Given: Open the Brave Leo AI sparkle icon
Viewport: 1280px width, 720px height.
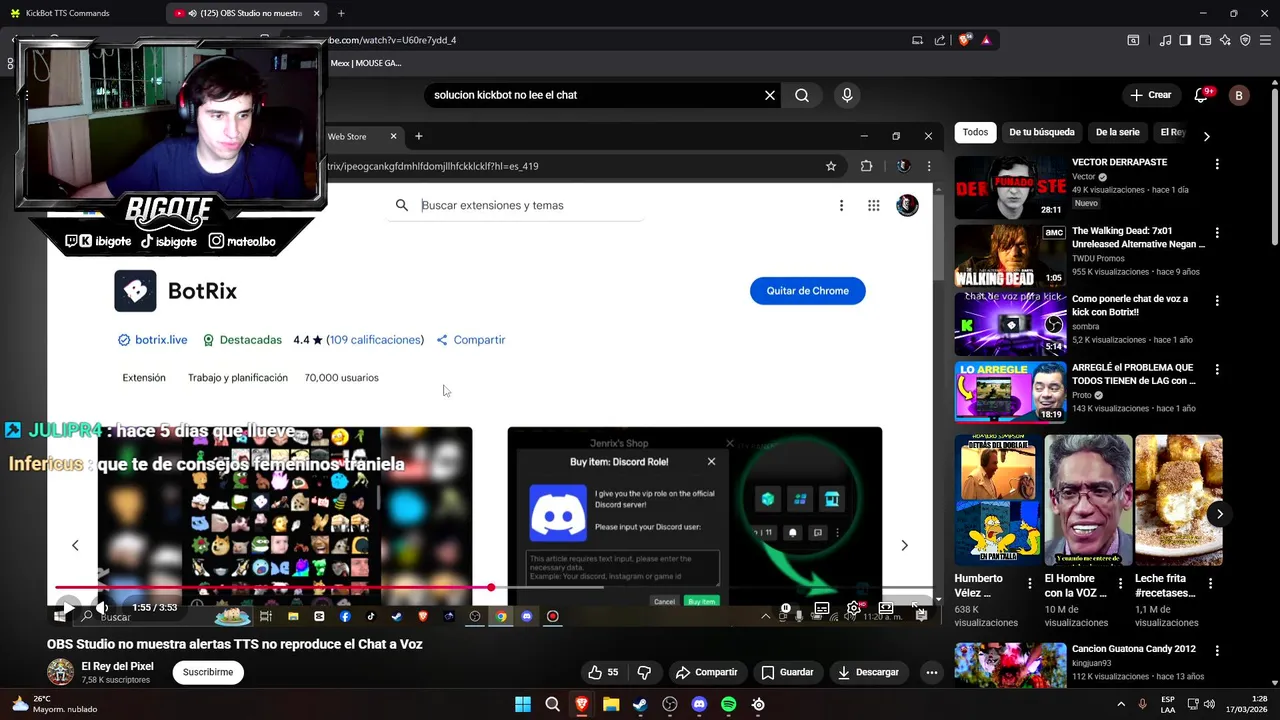Looking at the screenshot, I should 1225,40.
